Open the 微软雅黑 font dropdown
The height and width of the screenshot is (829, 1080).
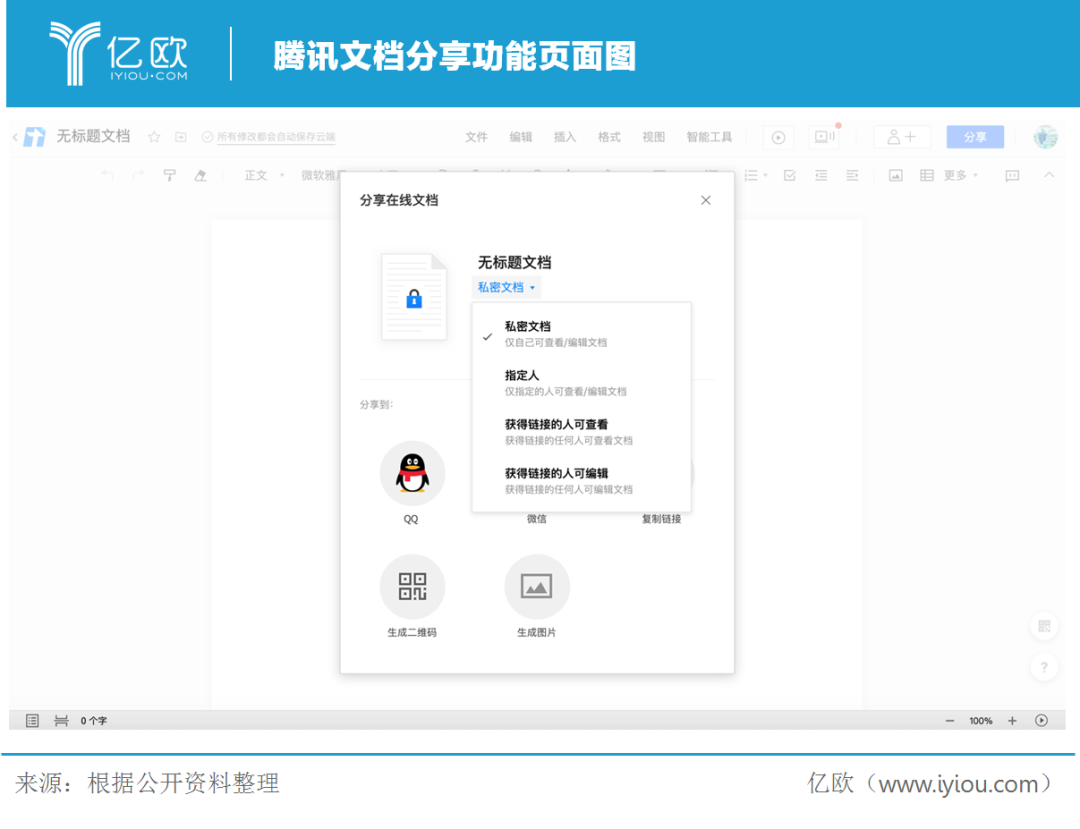pyautogui.click(x=321, y=176)
